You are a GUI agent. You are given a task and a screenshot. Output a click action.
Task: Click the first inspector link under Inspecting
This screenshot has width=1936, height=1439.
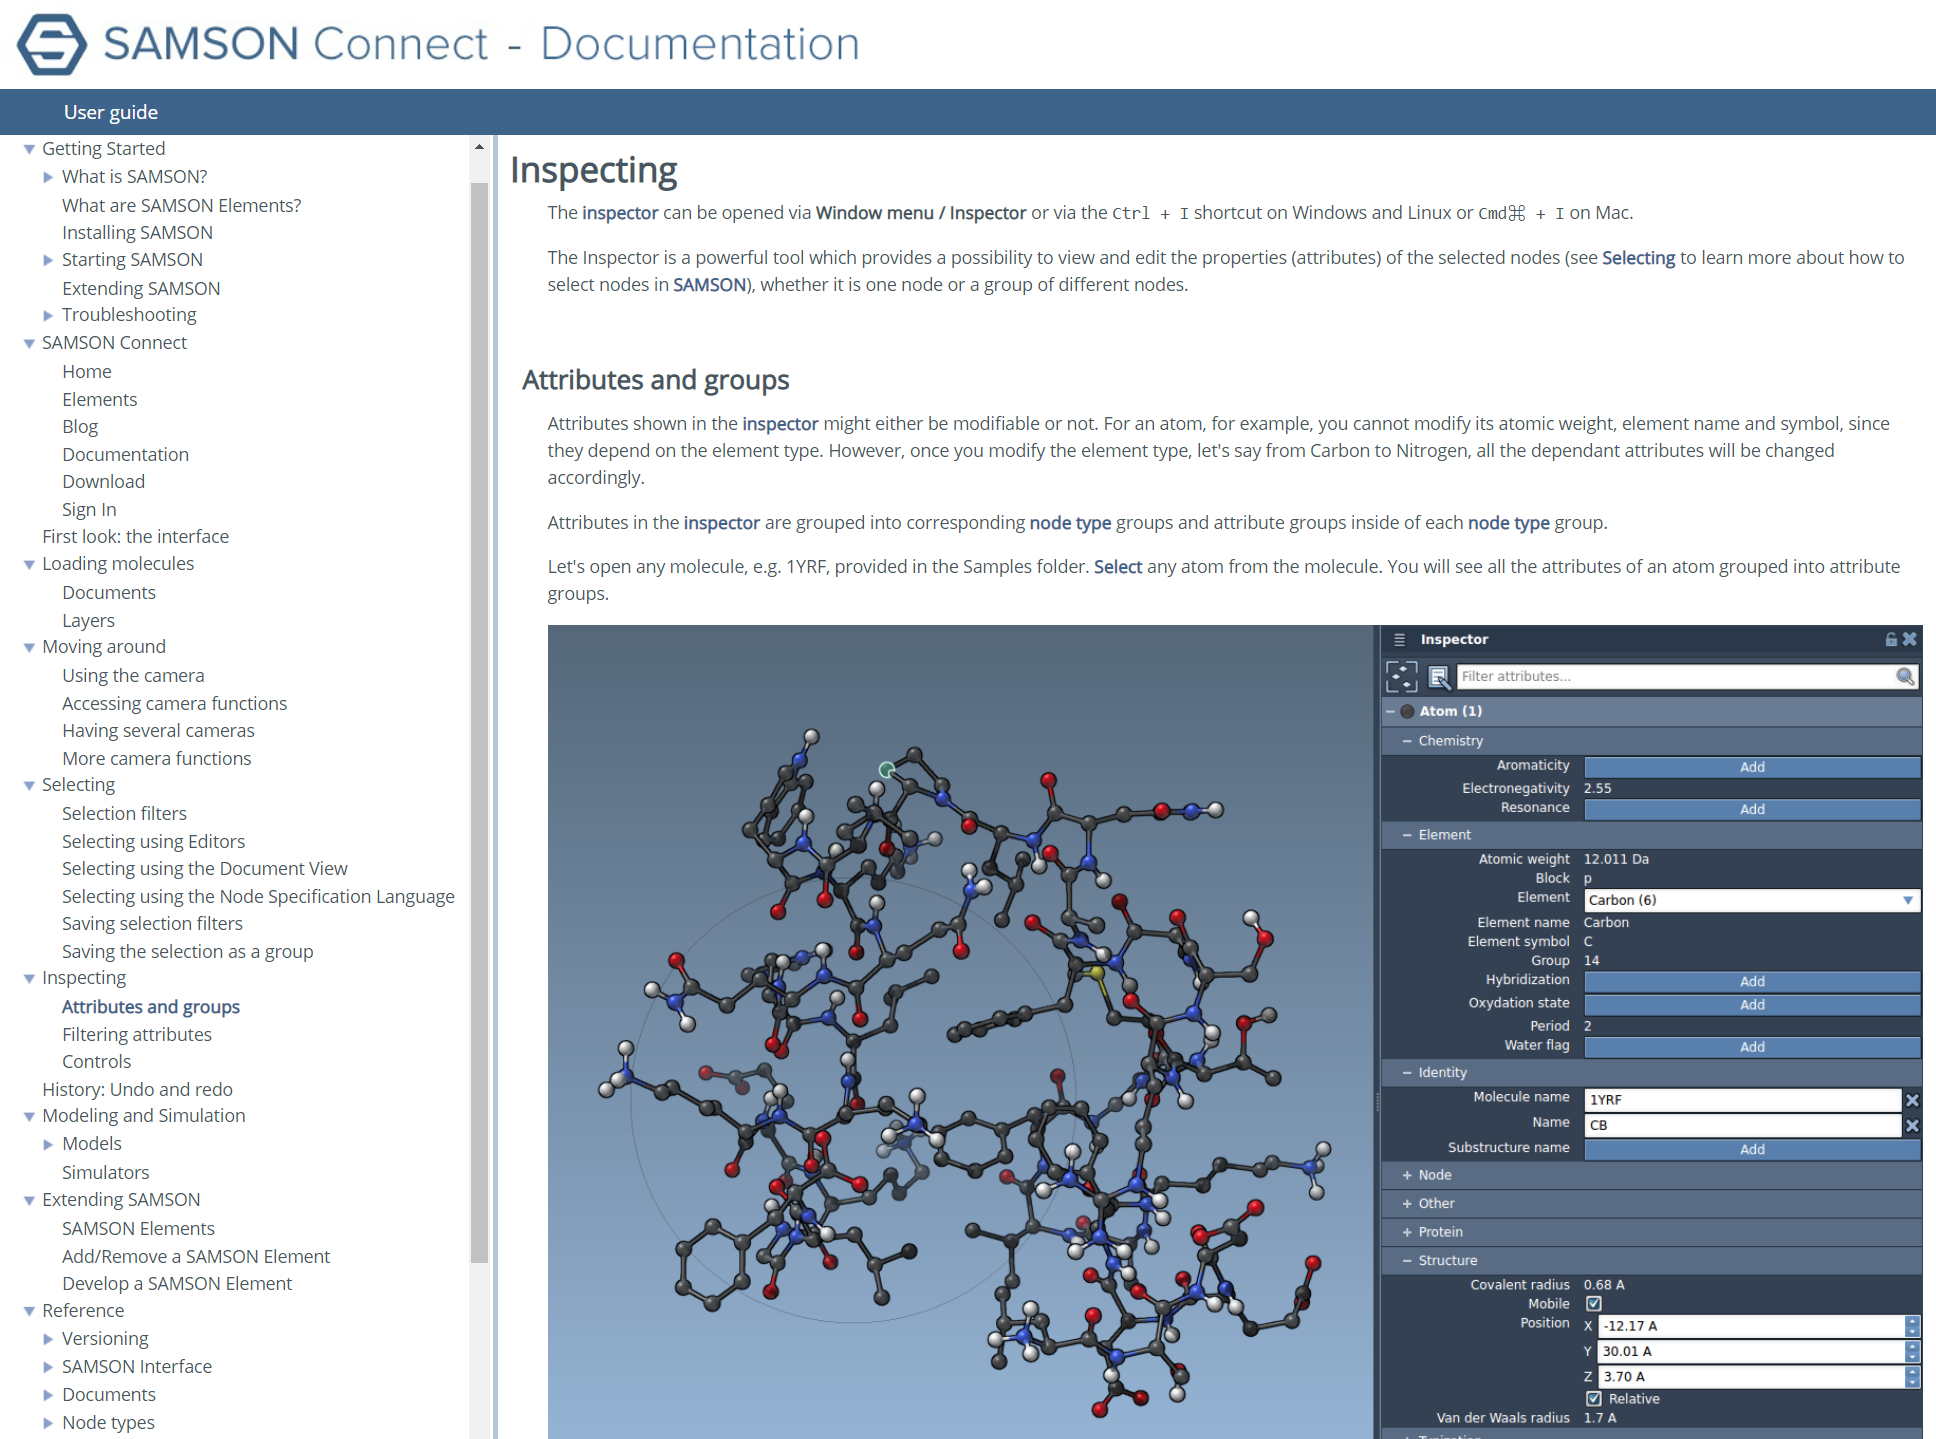coord(620,213)
